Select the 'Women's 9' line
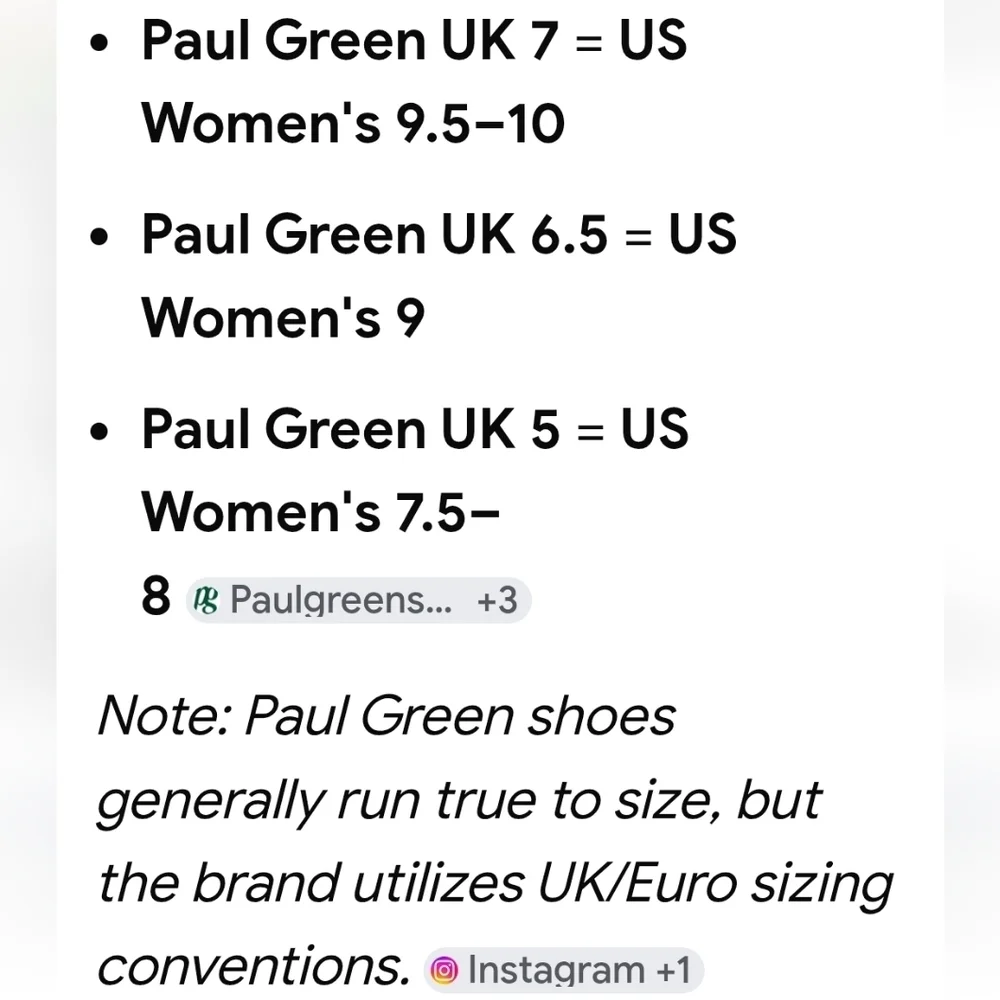Image resolution: width=1000 pixels, height=1000 pixels. click(x=283, y=317)
